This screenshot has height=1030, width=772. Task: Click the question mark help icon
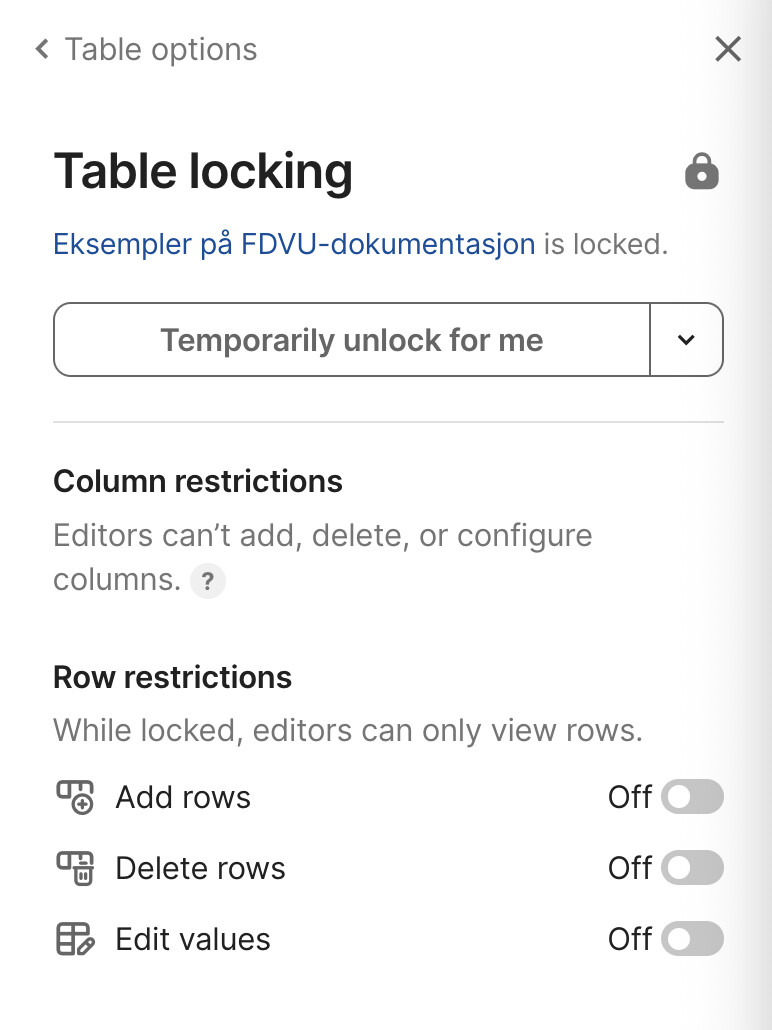pos(207,581)
